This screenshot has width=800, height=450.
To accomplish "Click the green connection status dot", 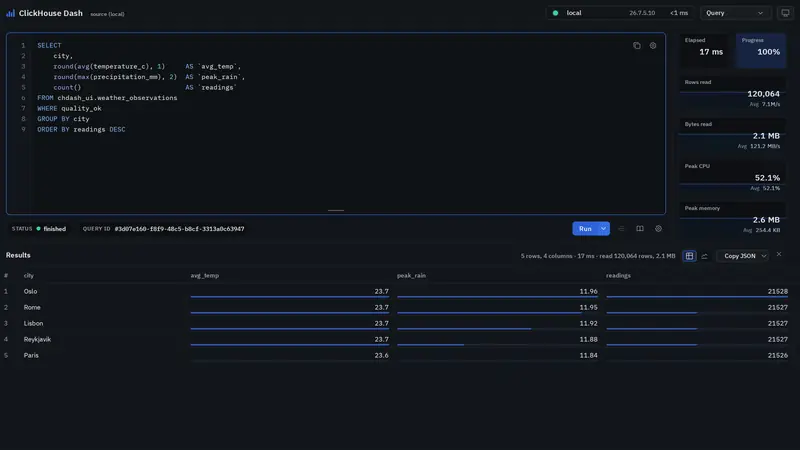I will click(x=556, y=13).
